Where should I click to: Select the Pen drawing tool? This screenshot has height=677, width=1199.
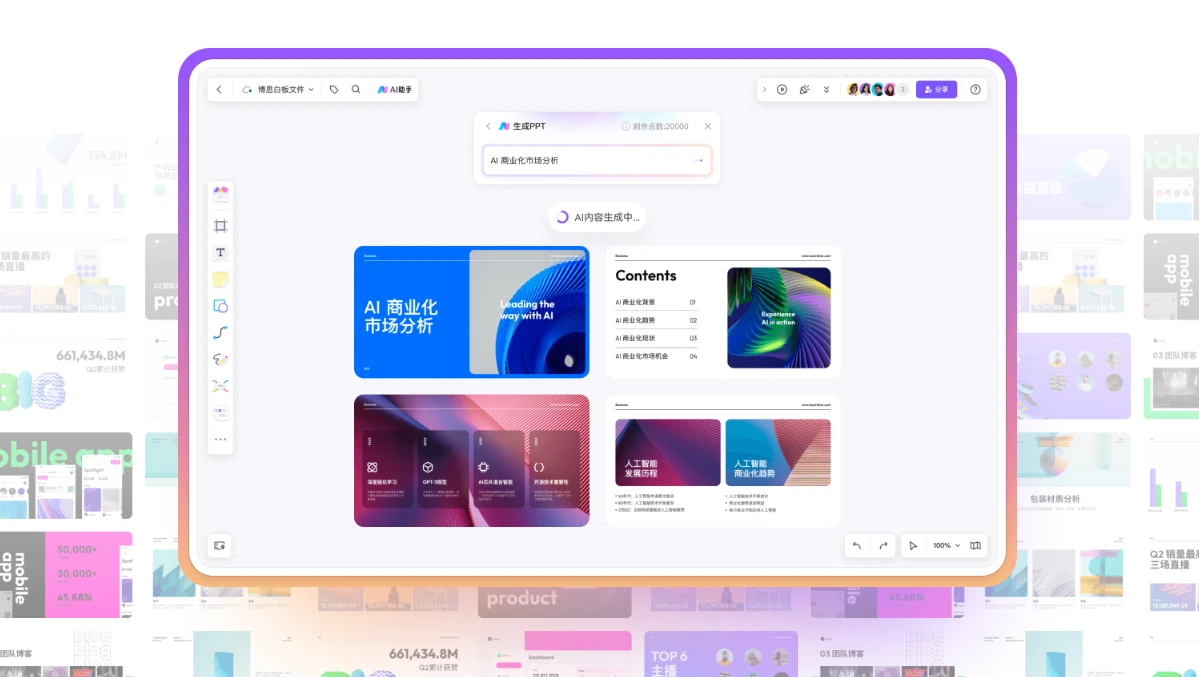pyautogui.click(x=220, y=360)
